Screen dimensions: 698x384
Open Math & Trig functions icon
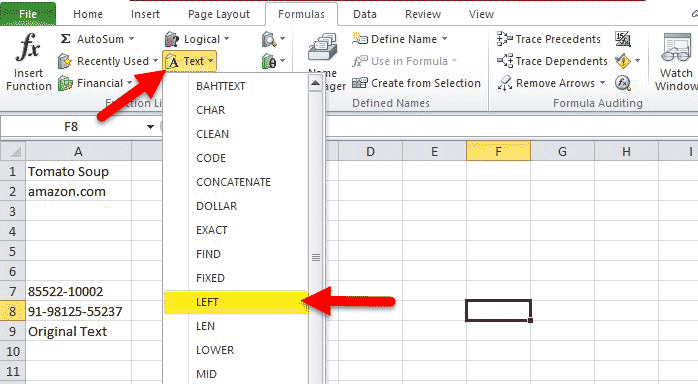269,61
